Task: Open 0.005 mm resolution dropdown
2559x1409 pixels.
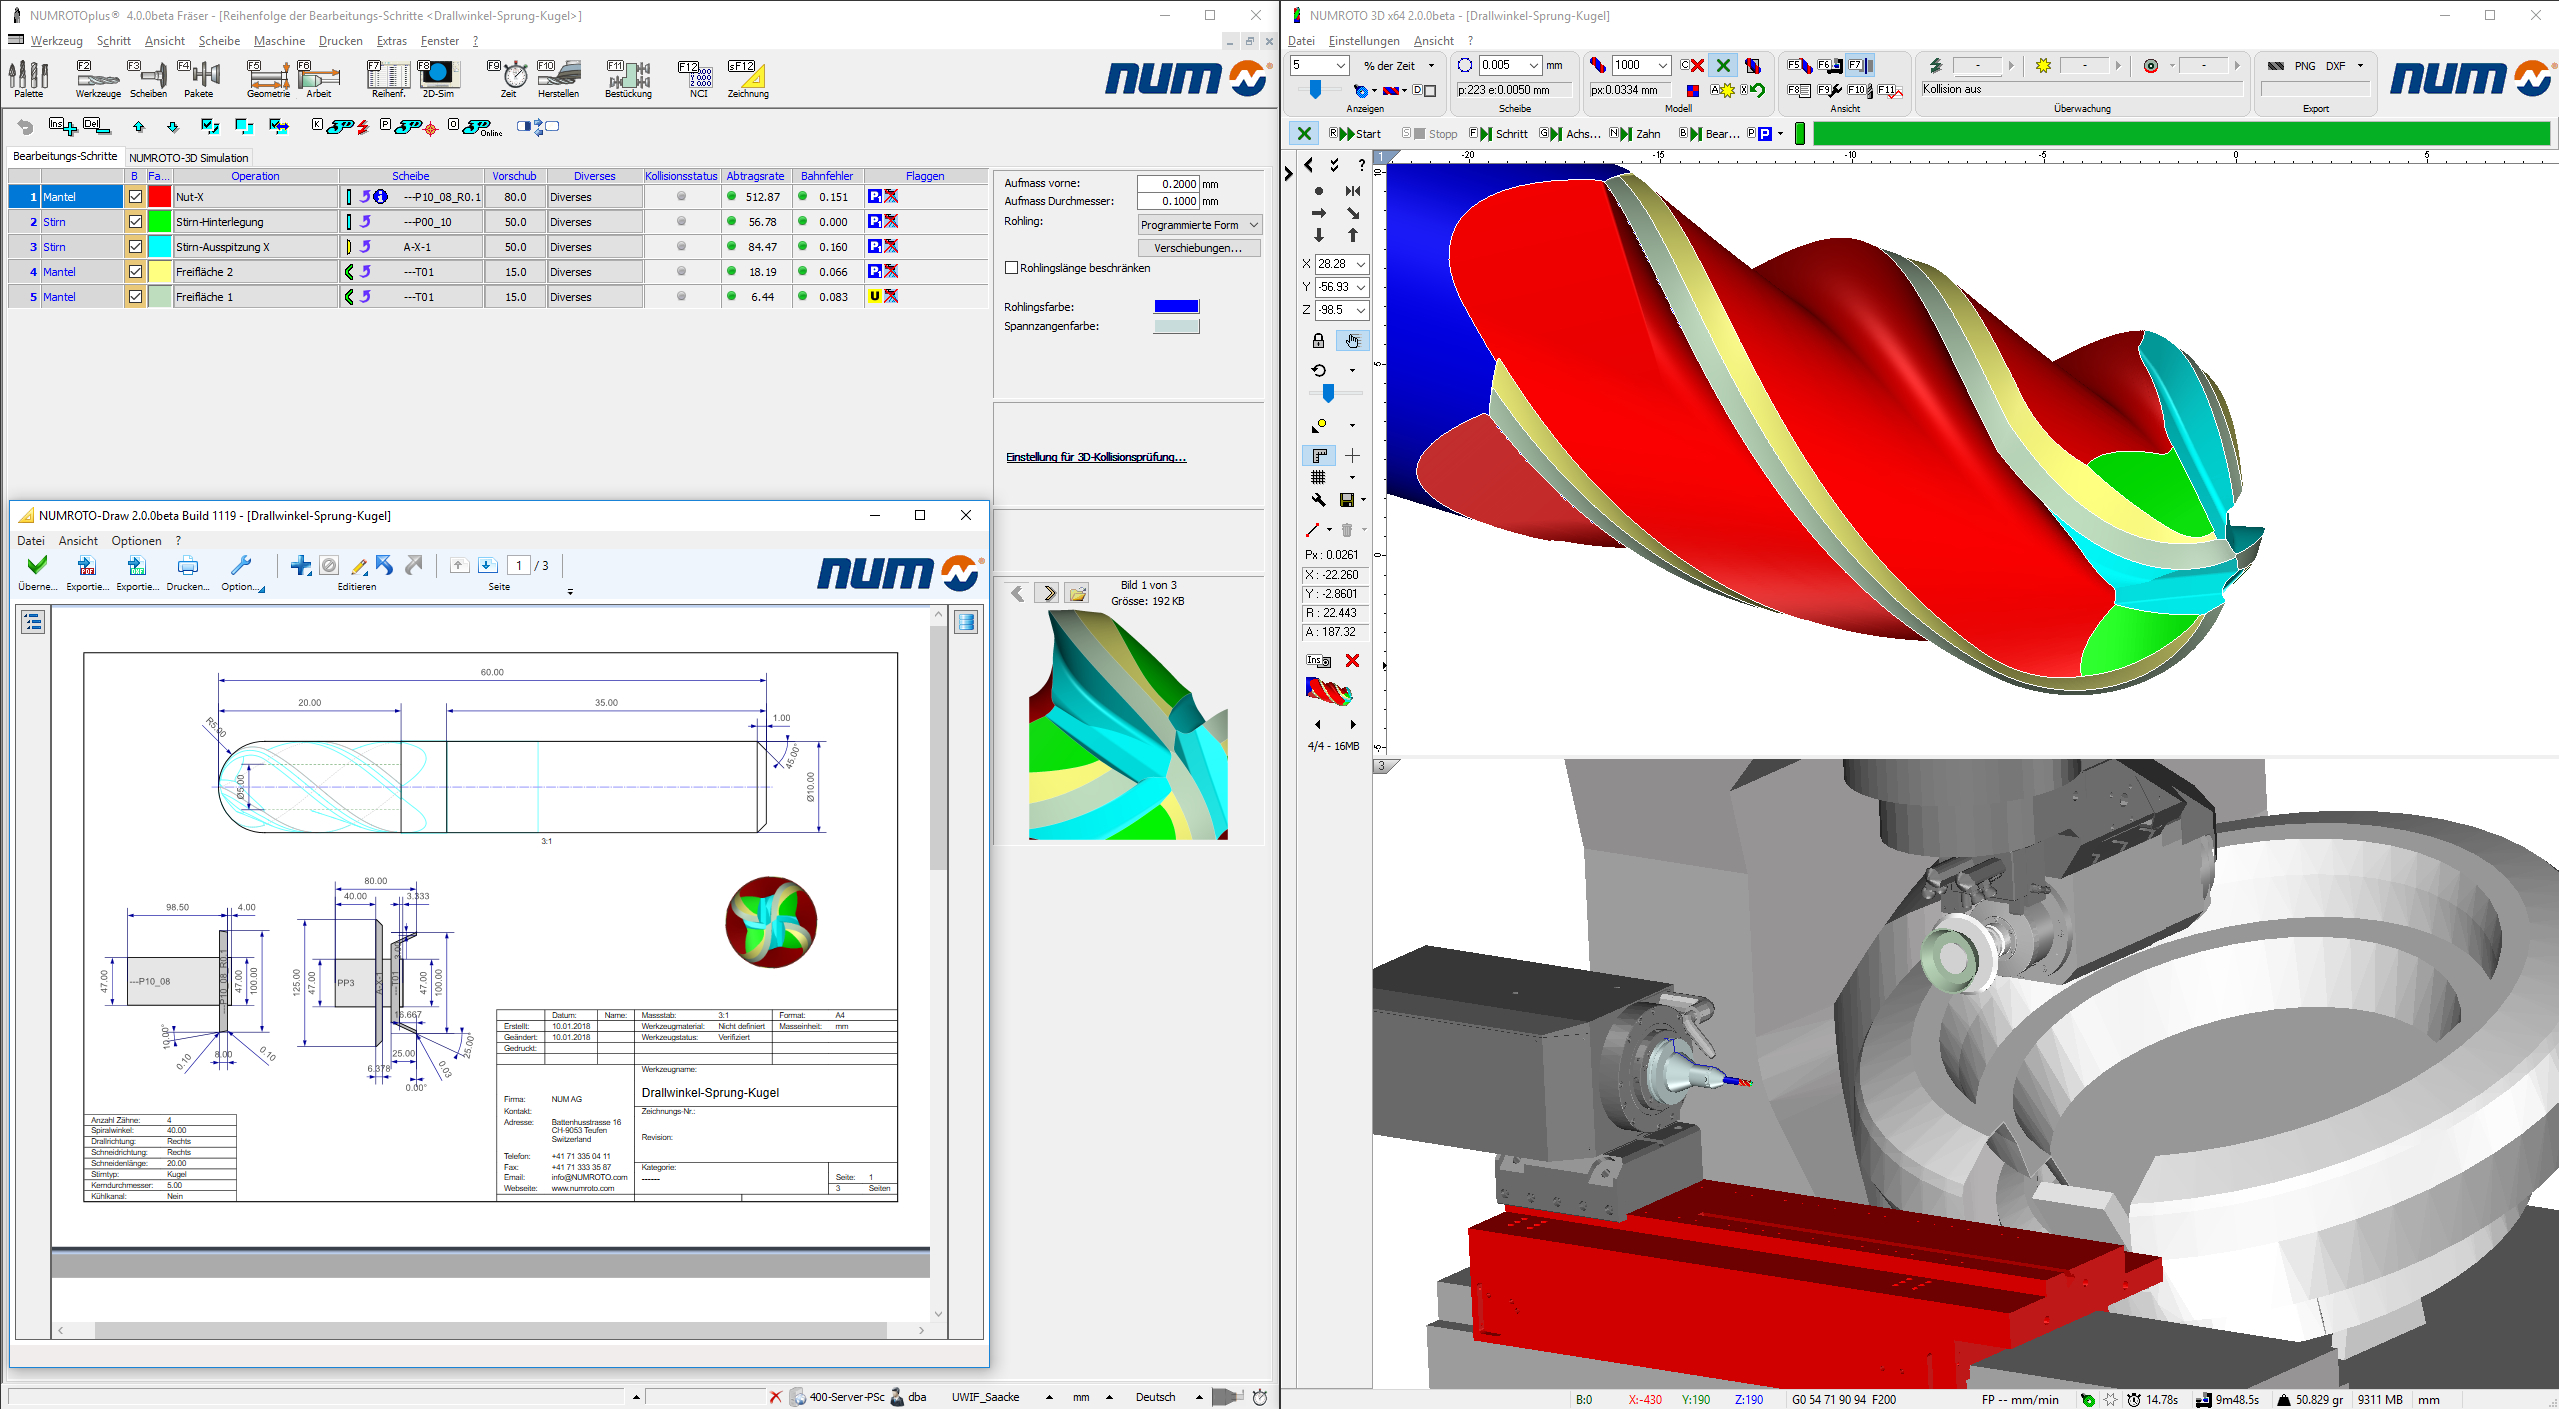Action: click(1533, 66)
